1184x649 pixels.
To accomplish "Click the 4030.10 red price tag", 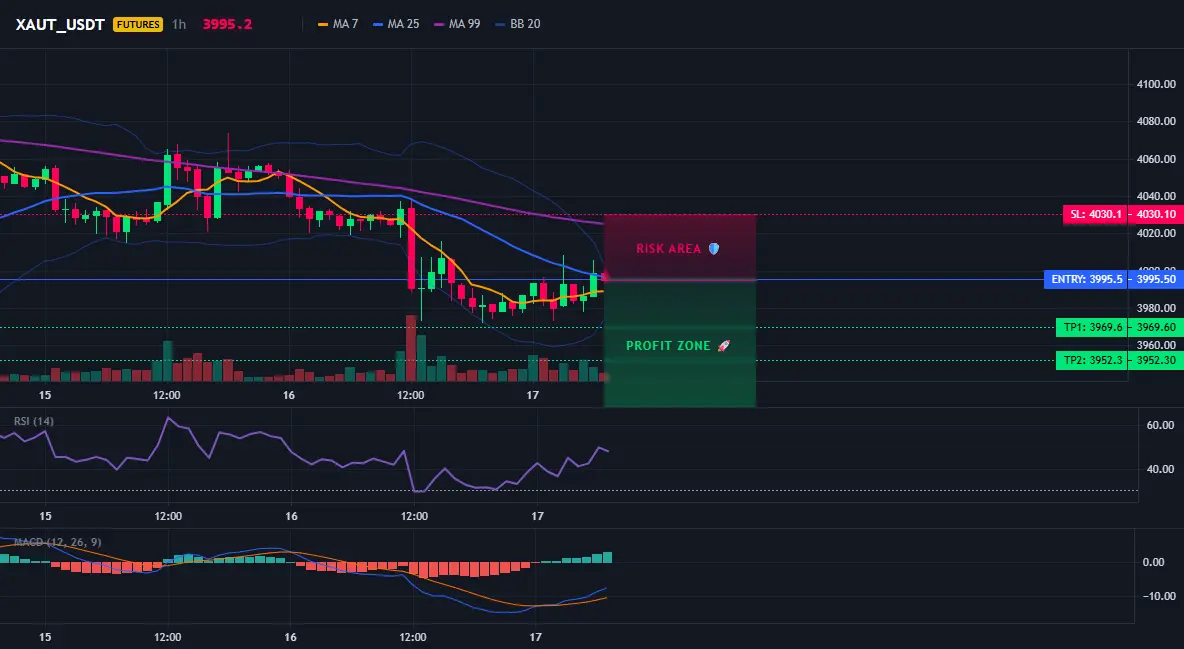I will click(1155, 215).
